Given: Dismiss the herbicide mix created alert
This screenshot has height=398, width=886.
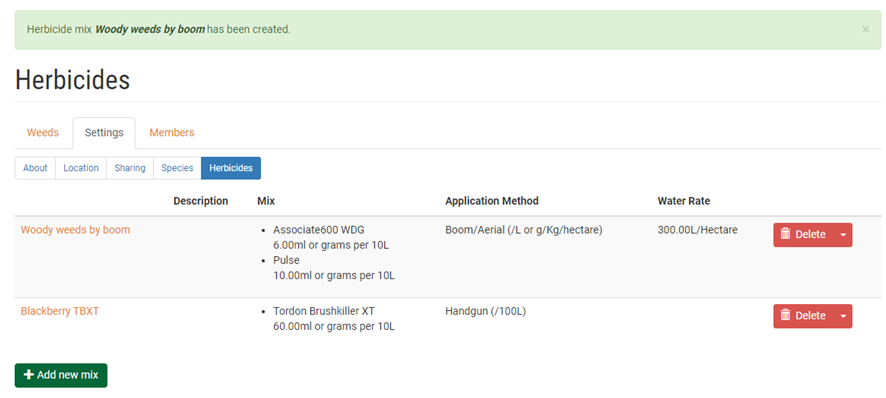Looking at the screenshot, I should 865,29.
